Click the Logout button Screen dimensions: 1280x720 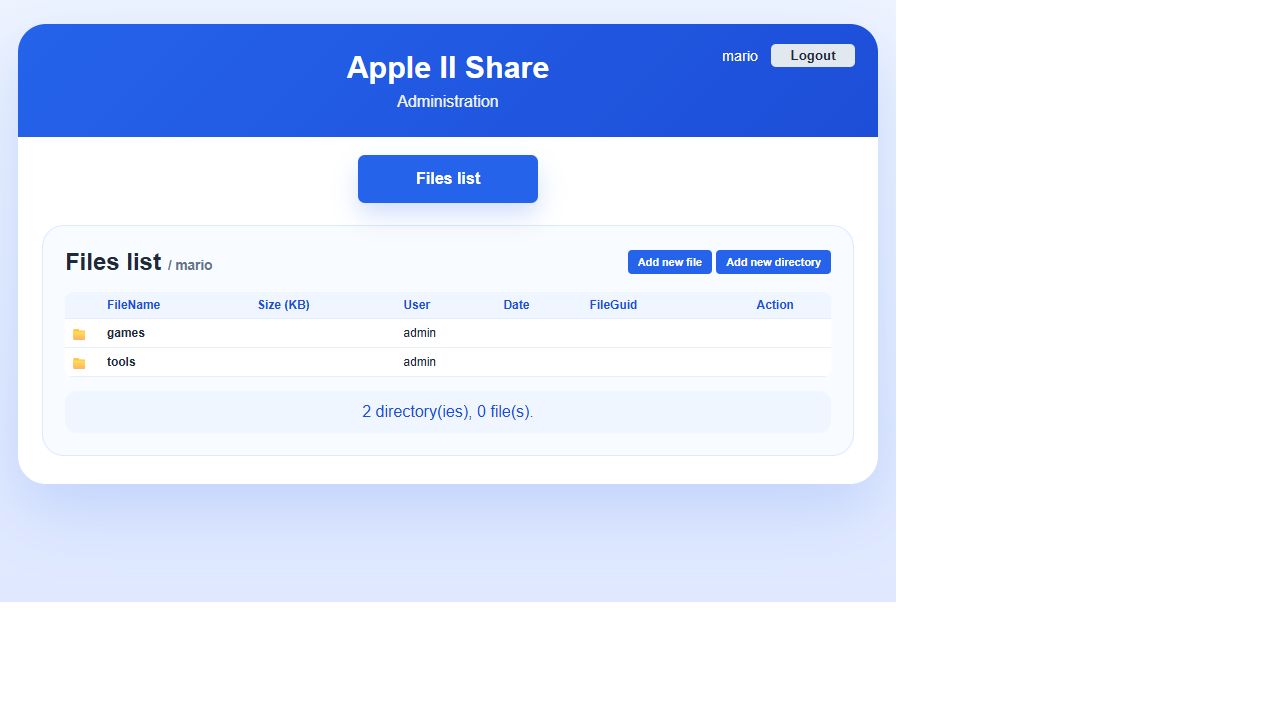[x=812, y=56]
